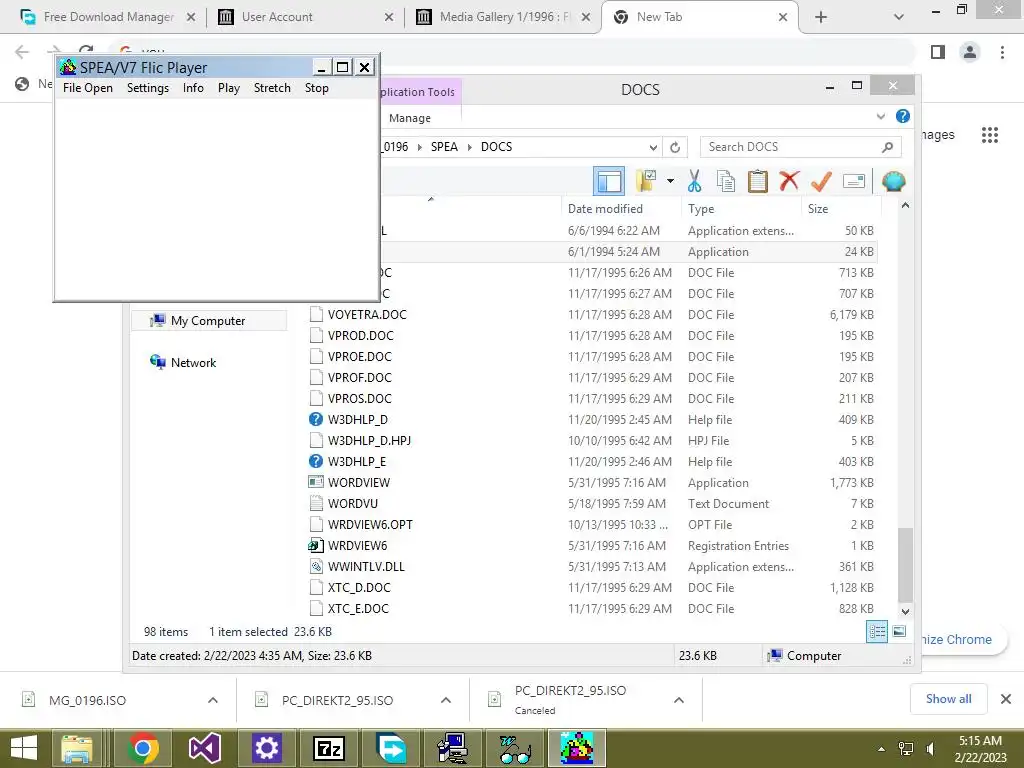Screen dimensions: 1024x768
Task: Click the WRDVIEW6 registry entries icon
Action: tap(315, 545)
